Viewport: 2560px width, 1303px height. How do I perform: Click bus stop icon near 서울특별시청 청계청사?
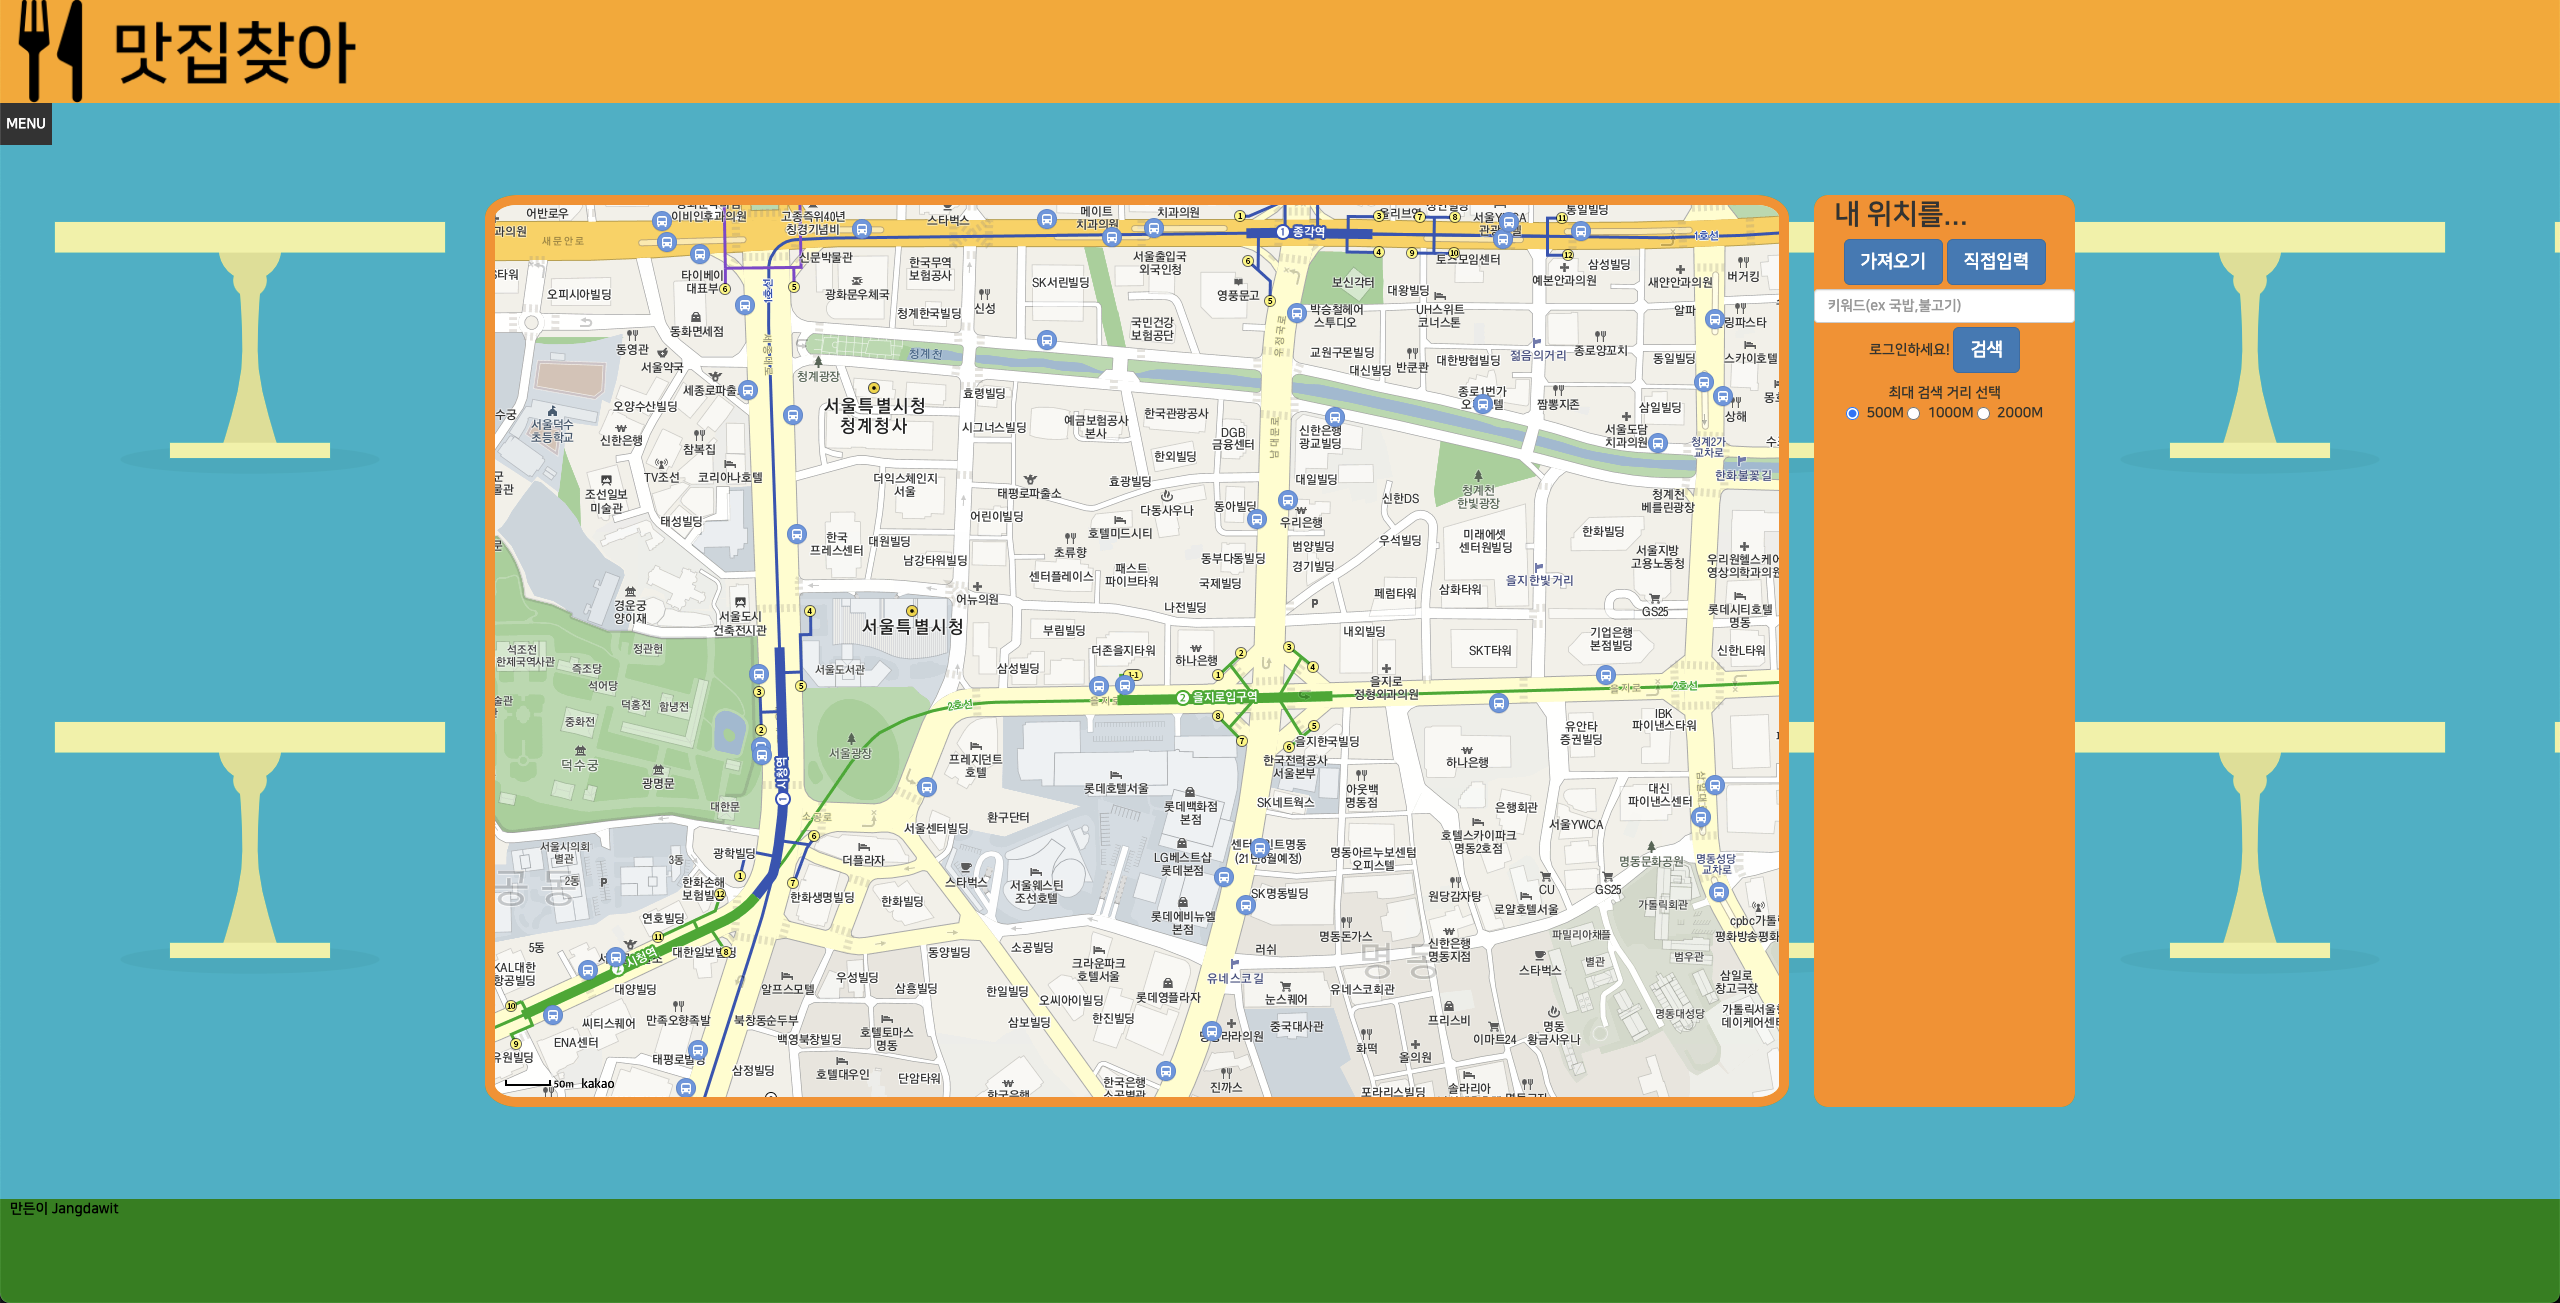[793, 415]
